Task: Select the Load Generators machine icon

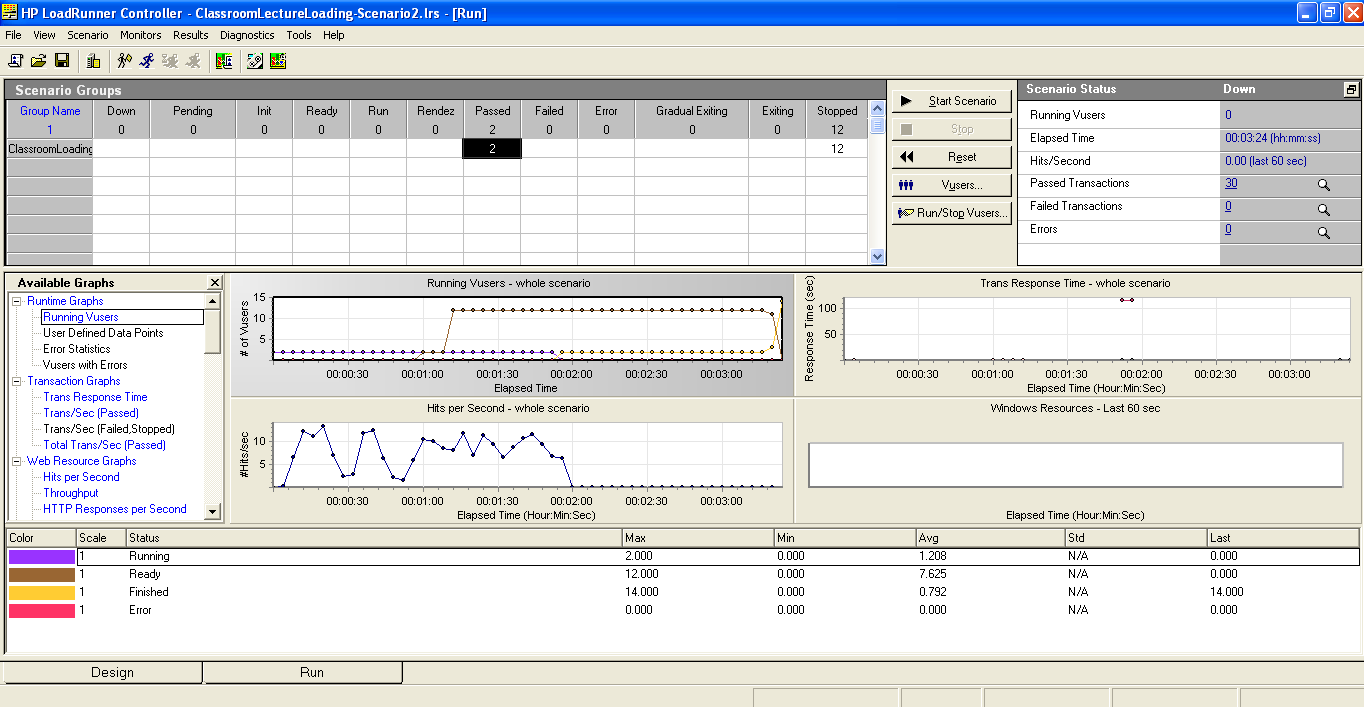Action: pos(93,60)
